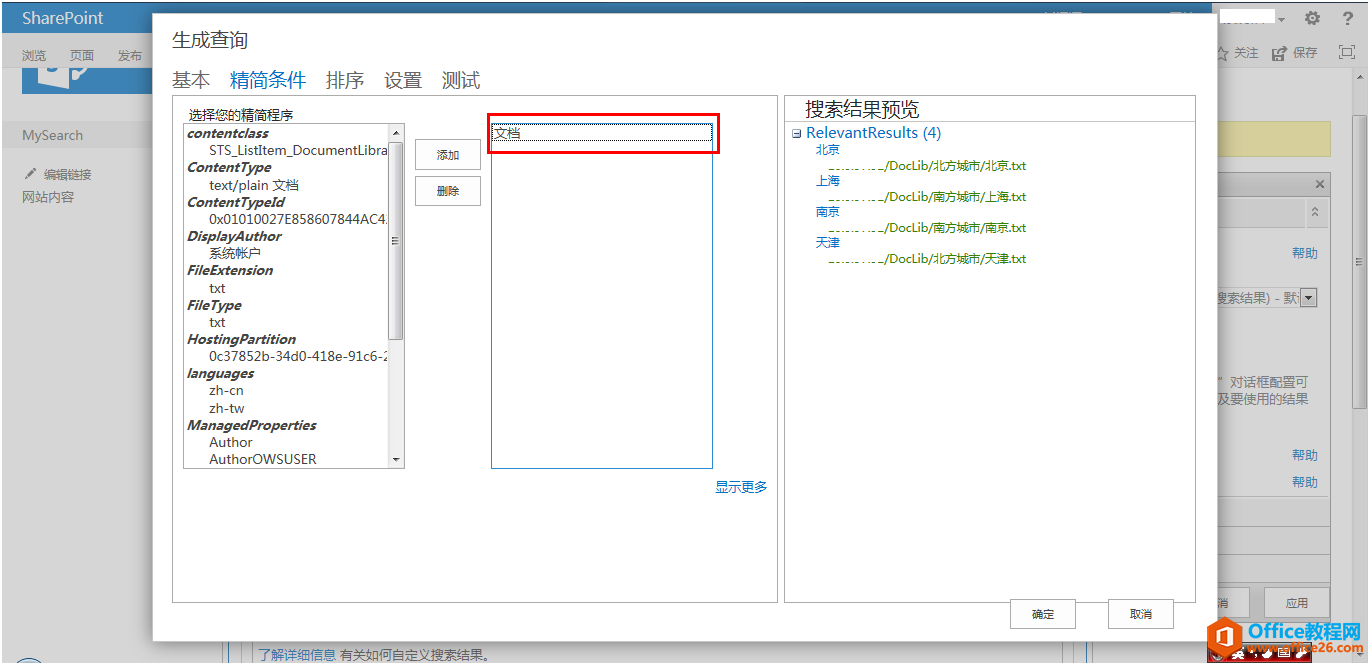The width and height of the screenshot is (1370, 665).
Task: Click the 添加 button
Action: (448, 155)
